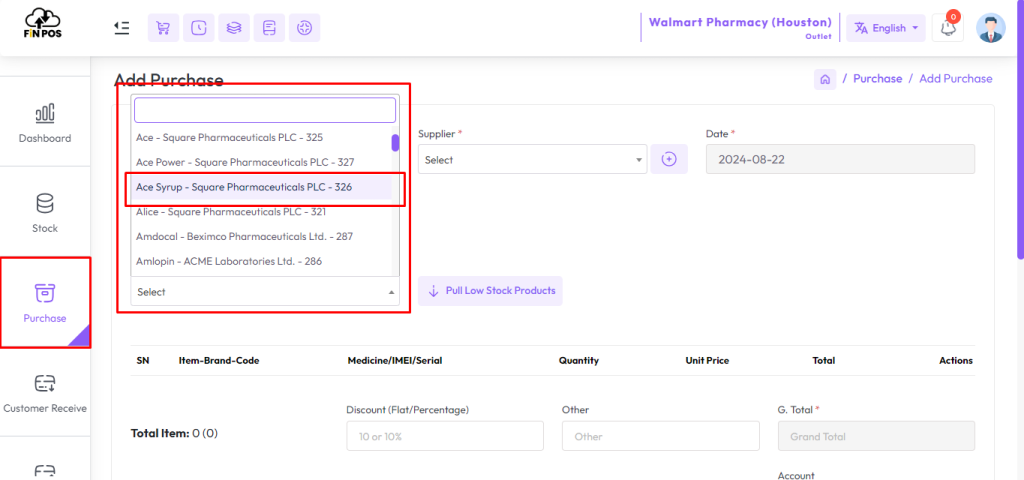Image resolution: width=1024 pixels, height=480 pixels.
Task: Open Purchase in the sidebar
Action: pyautogui.click(x=45, y=302)
